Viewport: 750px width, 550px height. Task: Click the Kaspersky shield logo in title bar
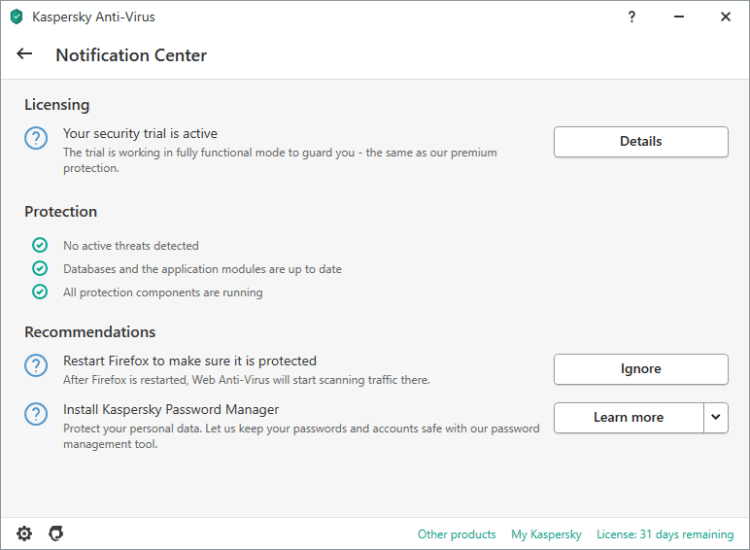point(16,17)
